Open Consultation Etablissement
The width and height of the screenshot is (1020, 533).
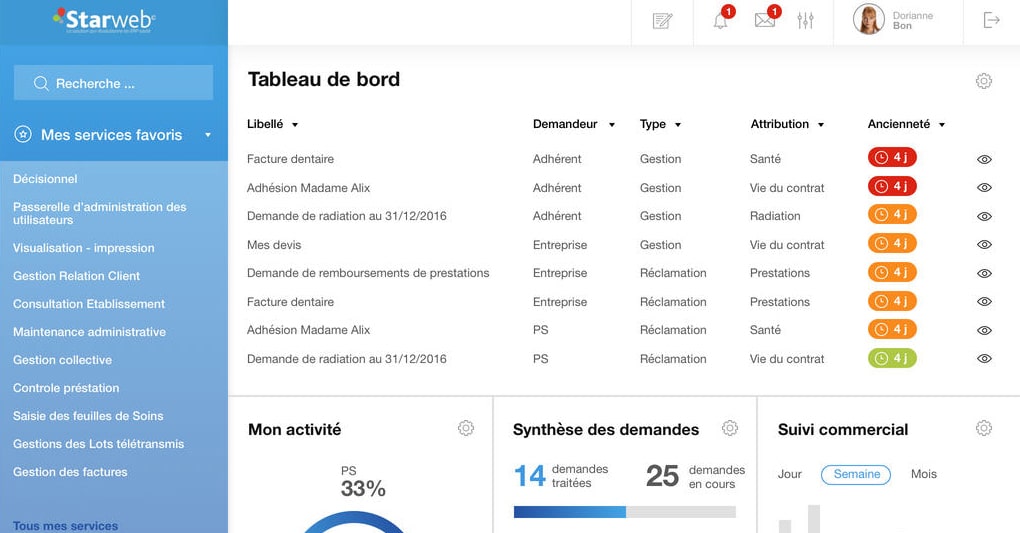pos(89,304)
